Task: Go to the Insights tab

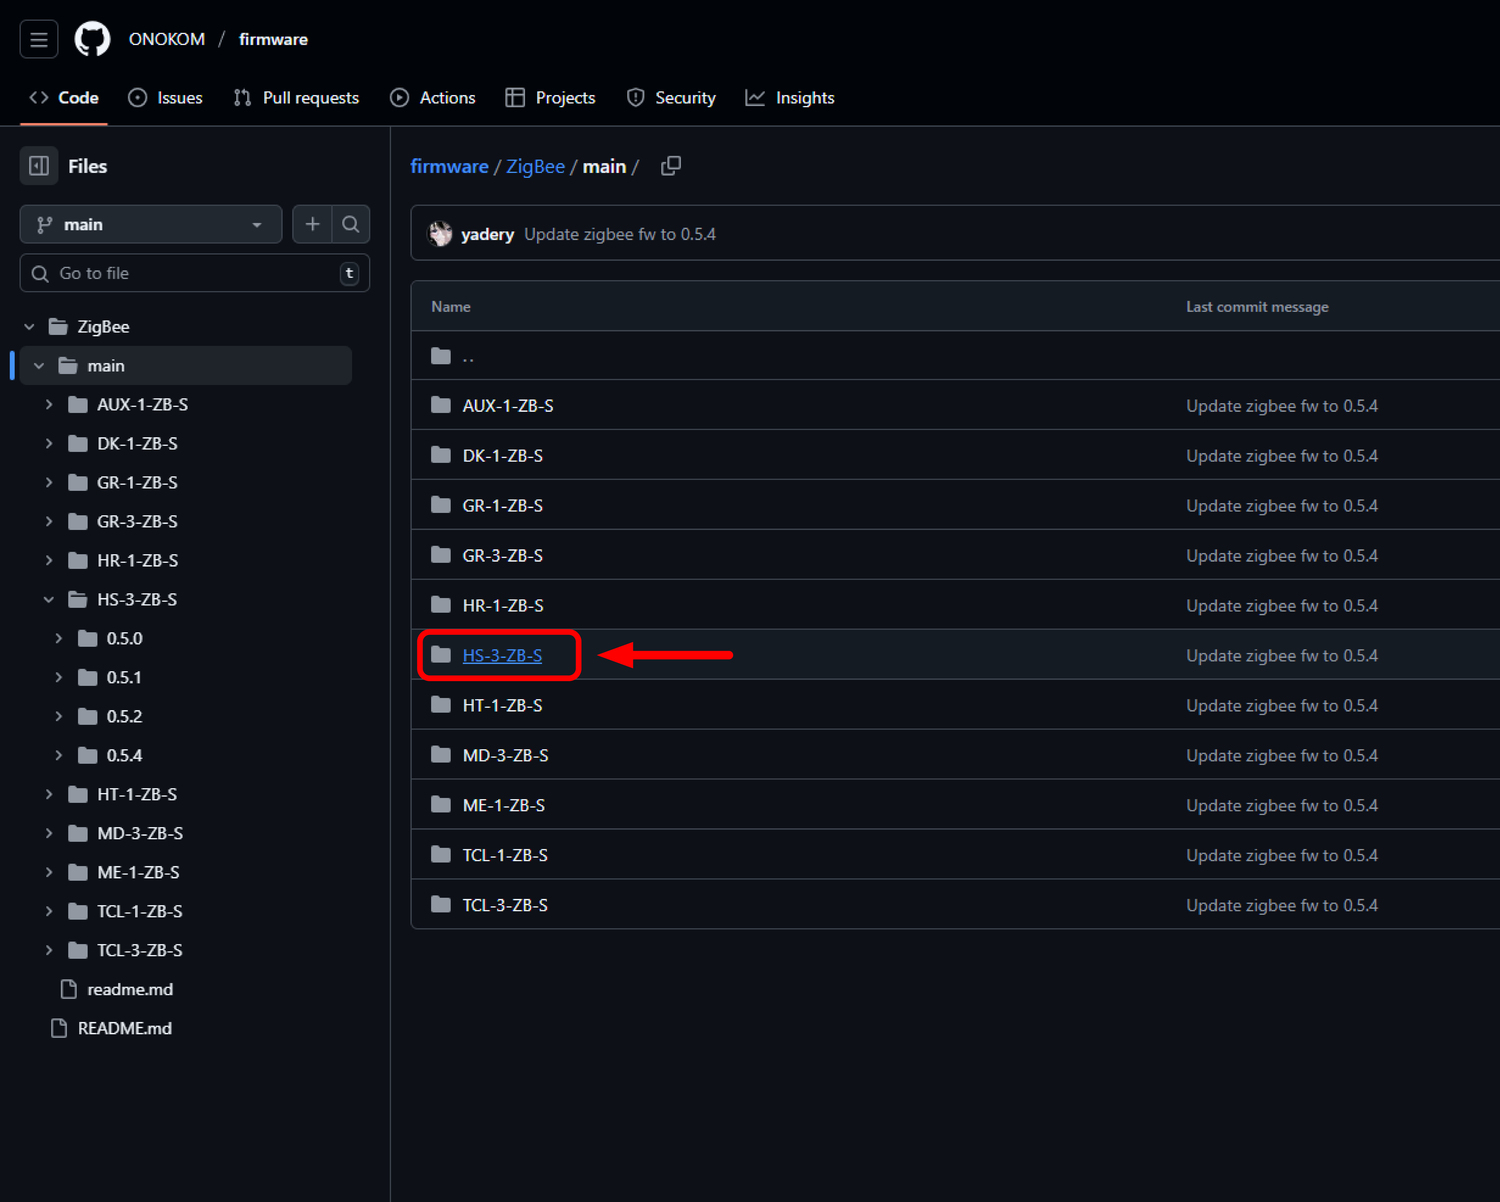Action: click(790, 98)
